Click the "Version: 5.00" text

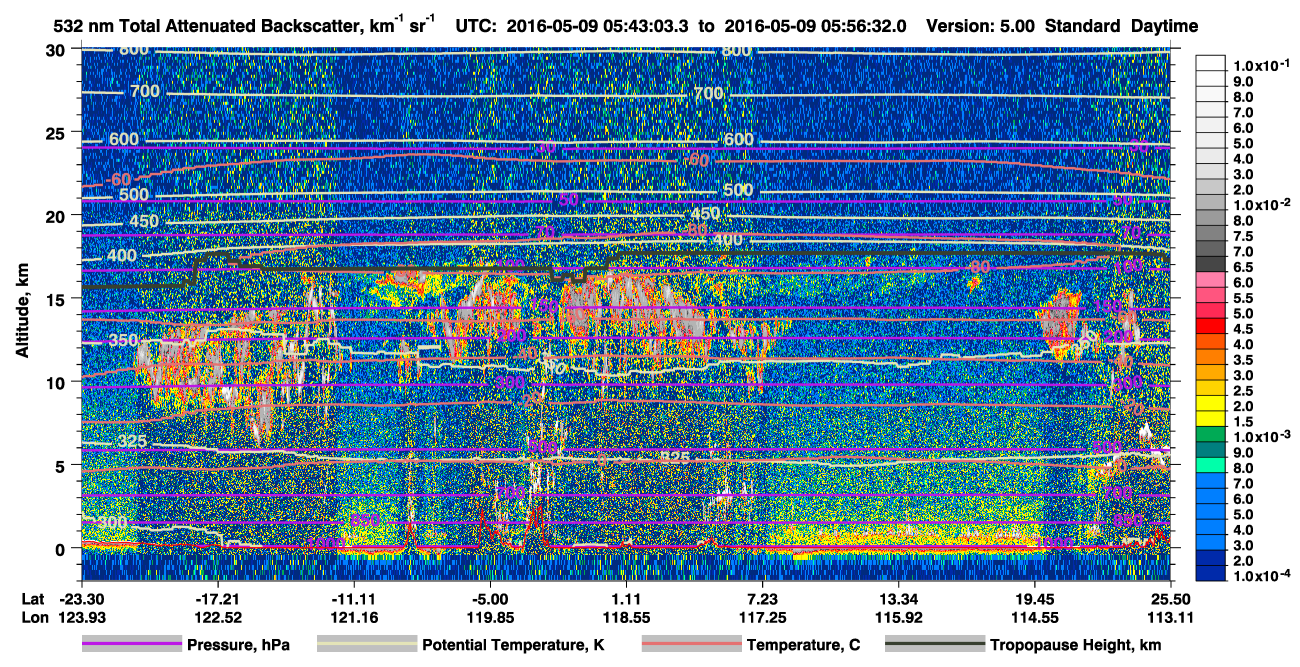[x=981, y=27]
